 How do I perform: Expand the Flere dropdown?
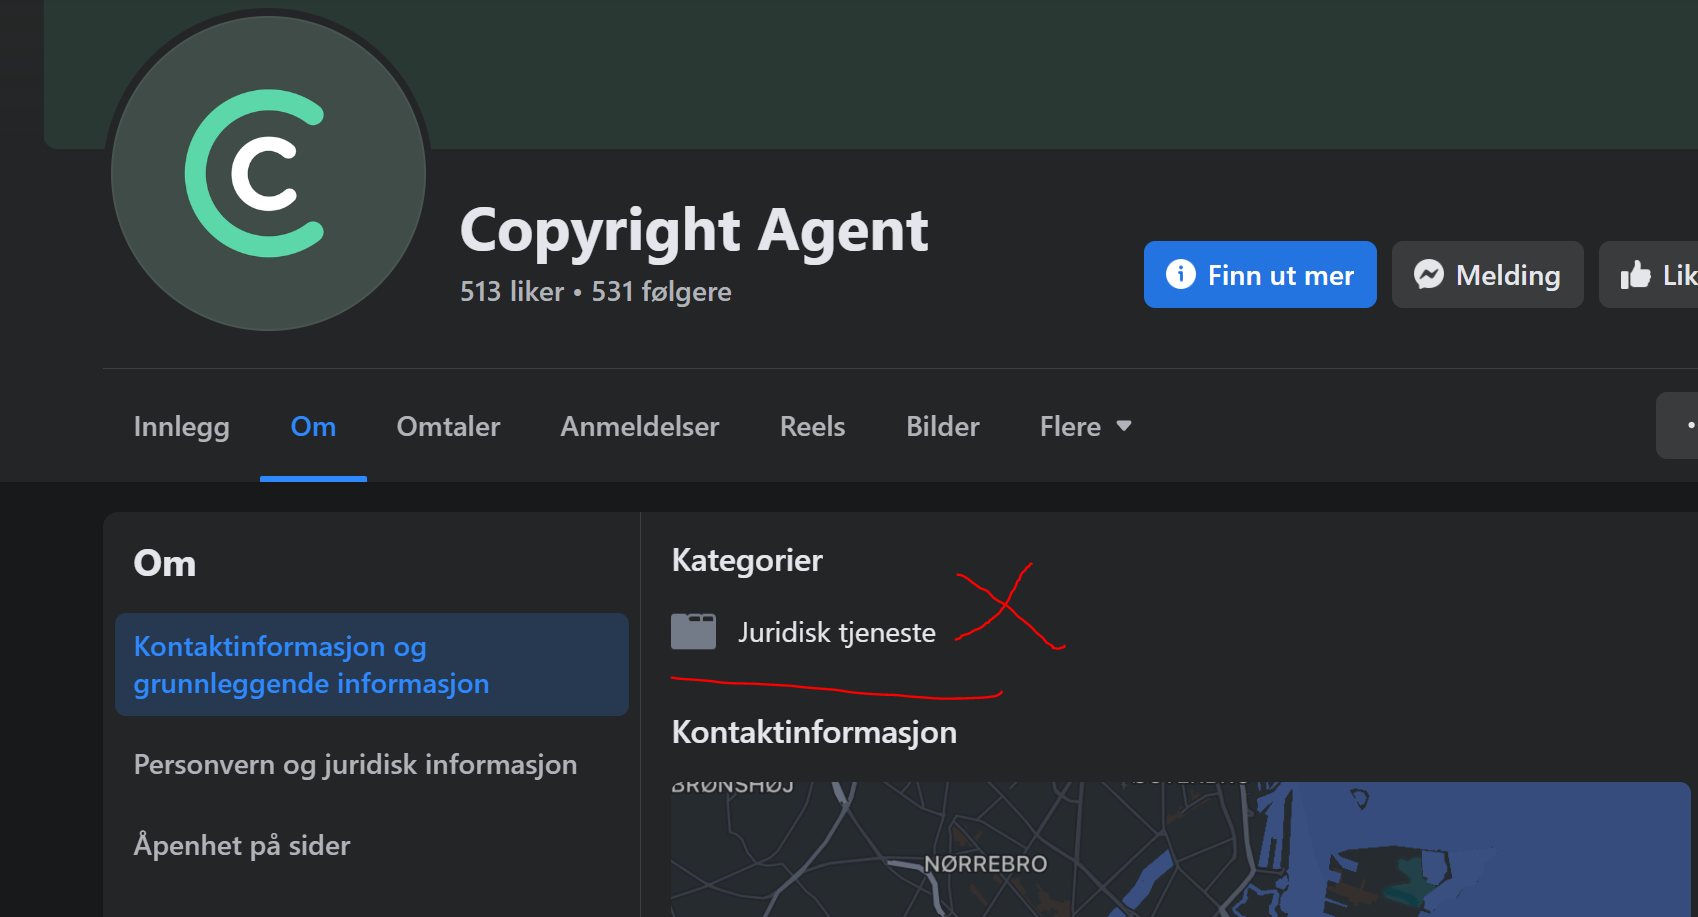tap(1086, 426)
